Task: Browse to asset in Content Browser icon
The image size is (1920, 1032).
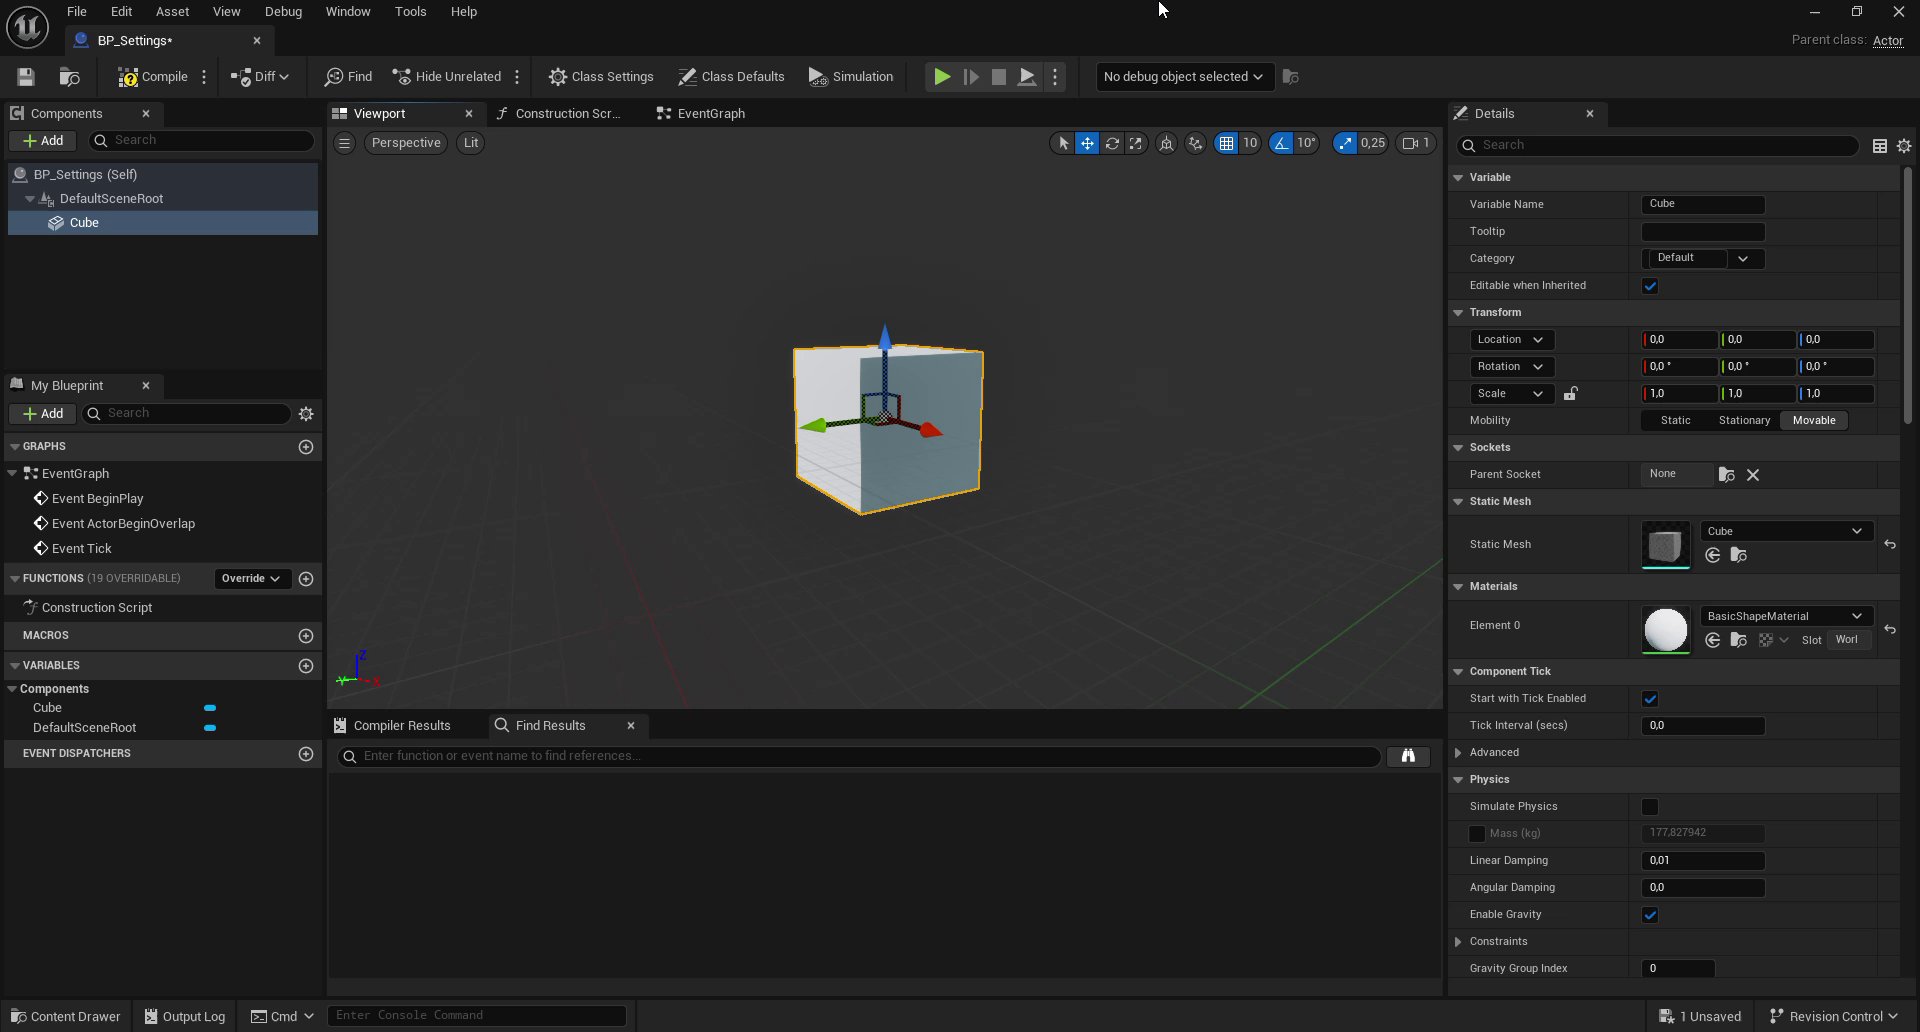Action: [69, 77]
